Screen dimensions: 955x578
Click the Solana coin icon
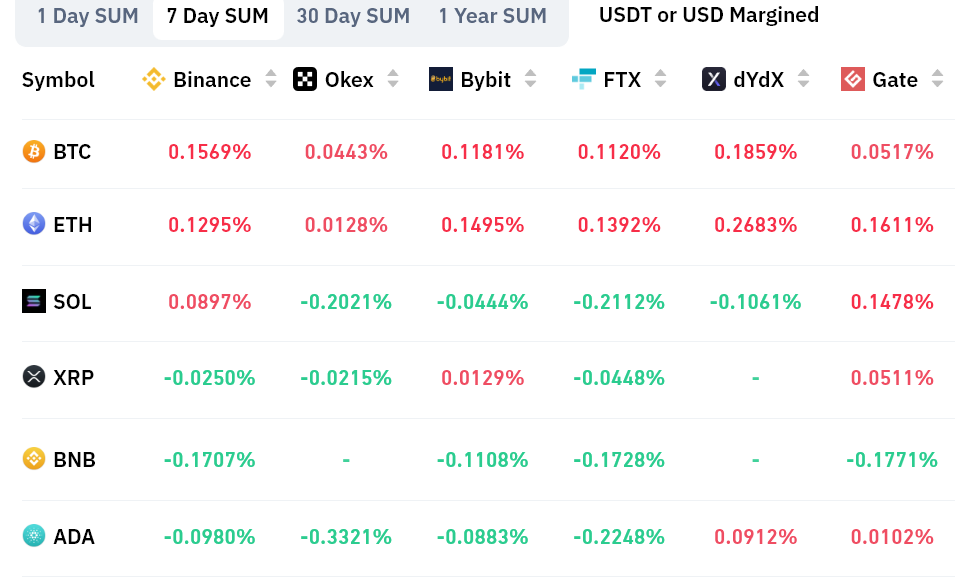34,301
